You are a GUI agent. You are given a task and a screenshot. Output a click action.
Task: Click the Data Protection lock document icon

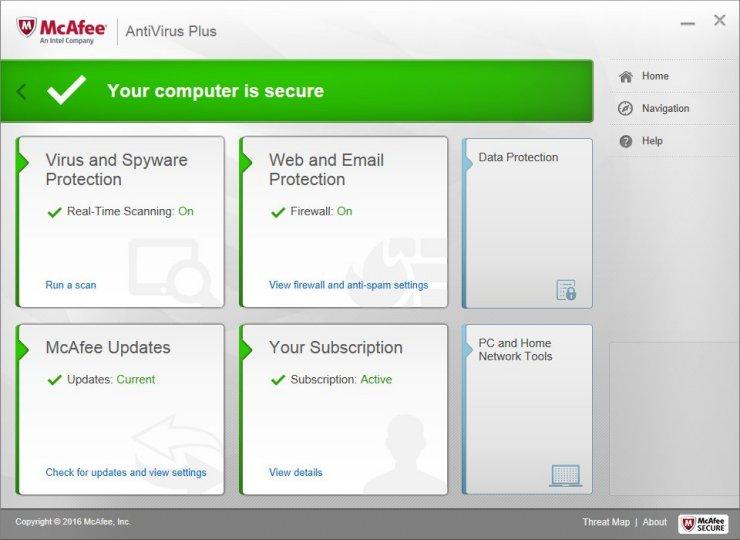(566, 290)
